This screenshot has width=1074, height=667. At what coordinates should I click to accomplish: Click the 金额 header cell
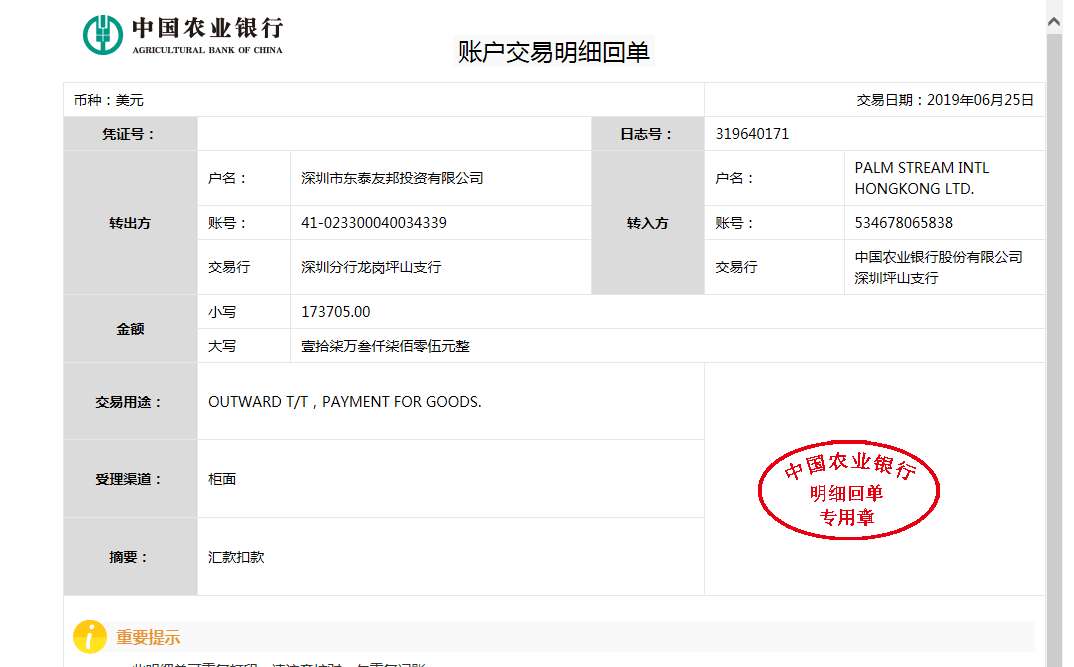(130, 329)
